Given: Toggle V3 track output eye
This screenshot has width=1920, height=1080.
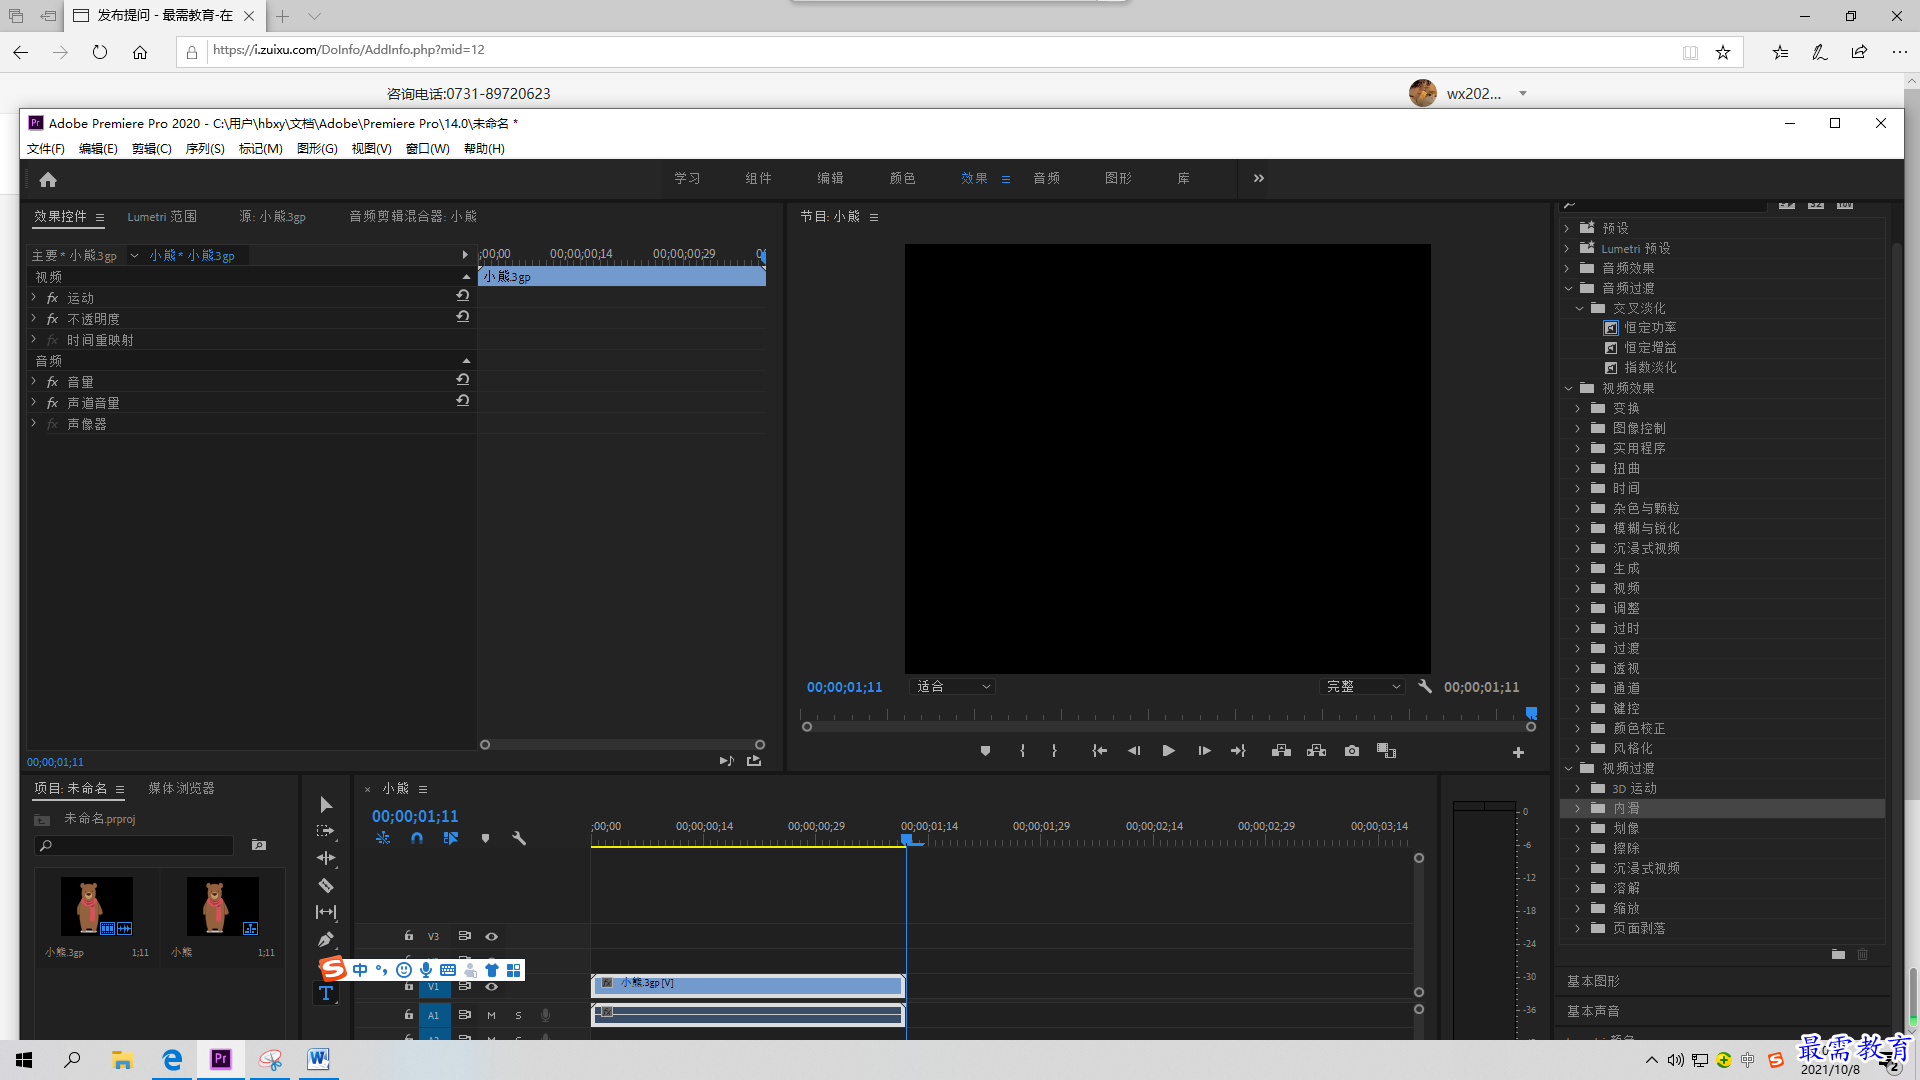Looking at the screenshot, I should (491, 937).
